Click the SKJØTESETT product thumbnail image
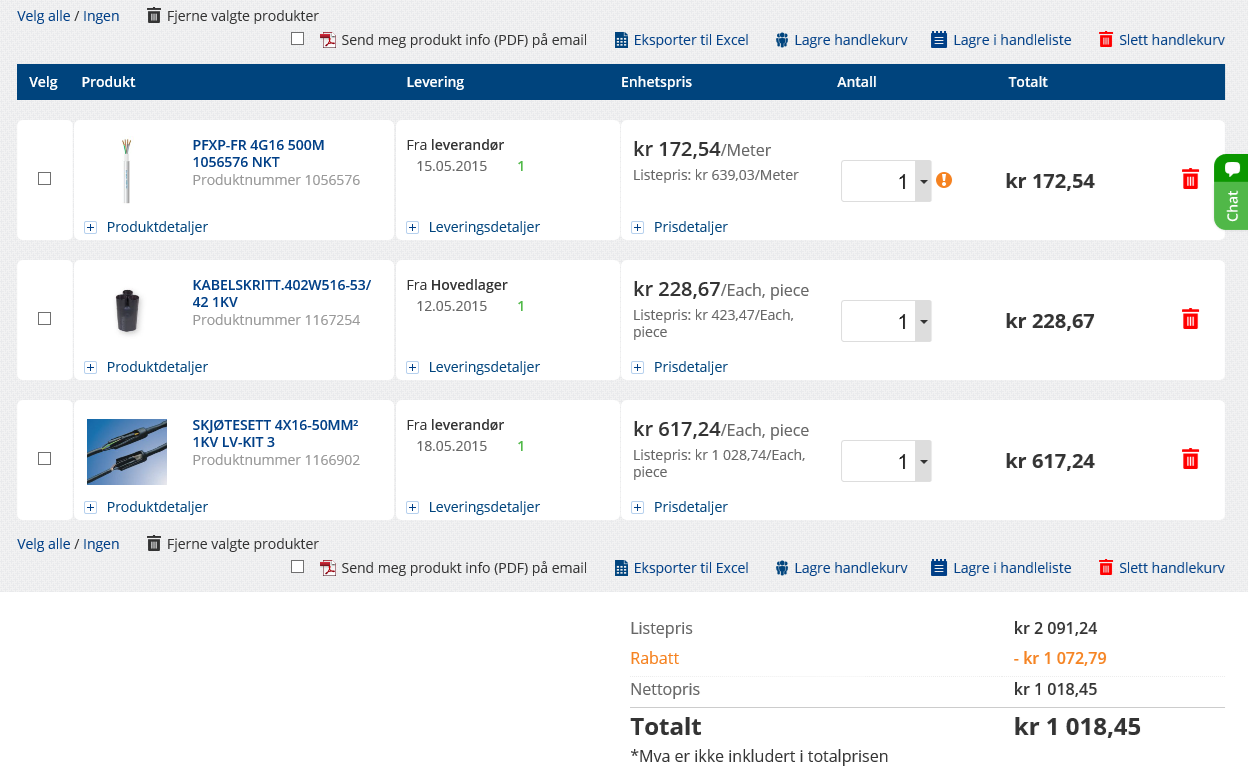 (127, 452)
